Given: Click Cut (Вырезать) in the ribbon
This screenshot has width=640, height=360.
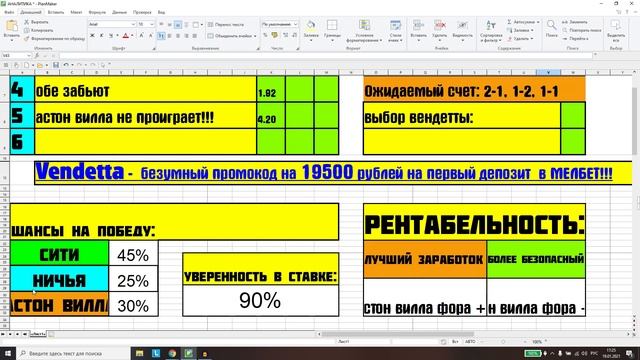Looking at the screenshot, I should (36, 22).
